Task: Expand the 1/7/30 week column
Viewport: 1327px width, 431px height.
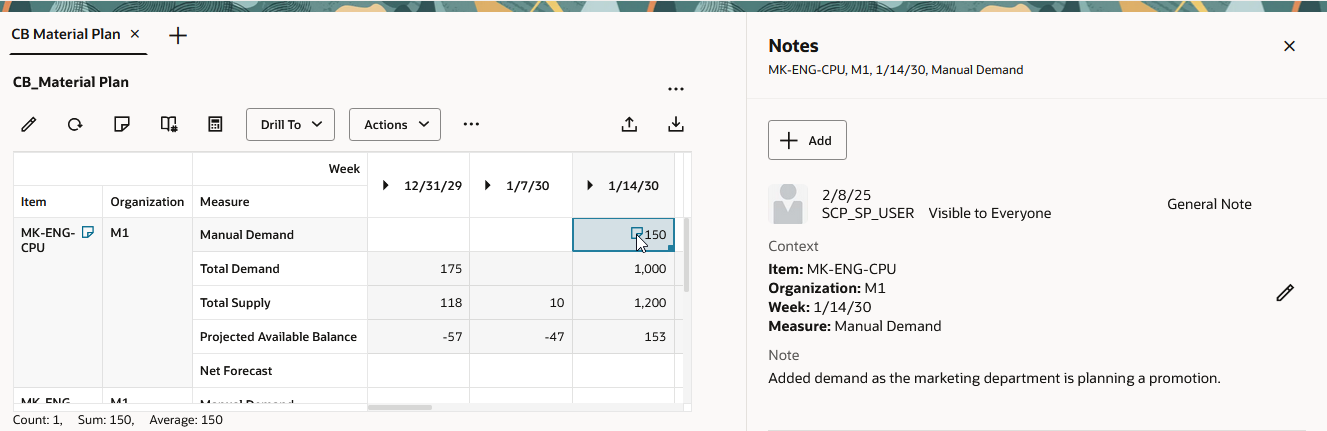Action: [x=488, y=185]
